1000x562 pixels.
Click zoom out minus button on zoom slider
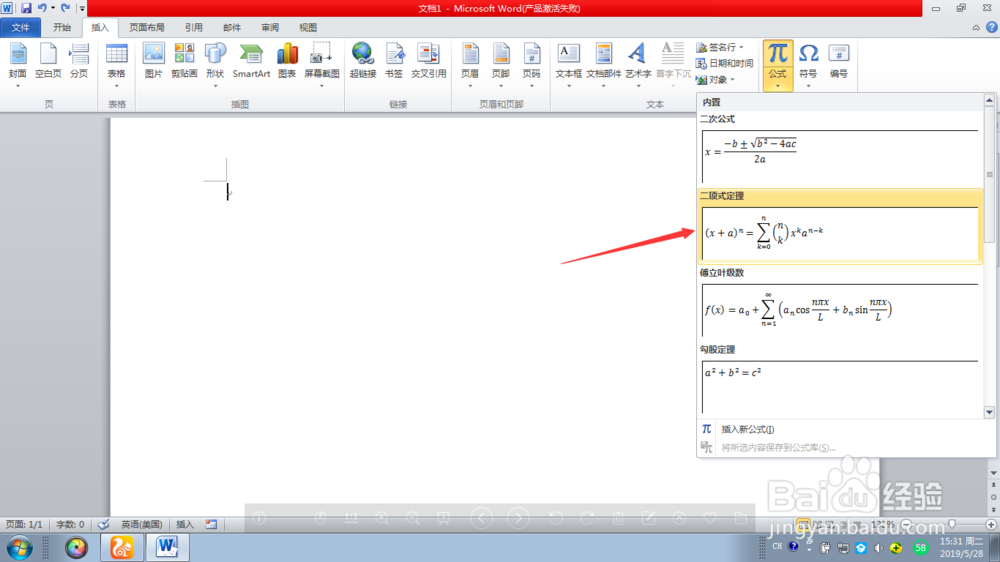point(906,524)
